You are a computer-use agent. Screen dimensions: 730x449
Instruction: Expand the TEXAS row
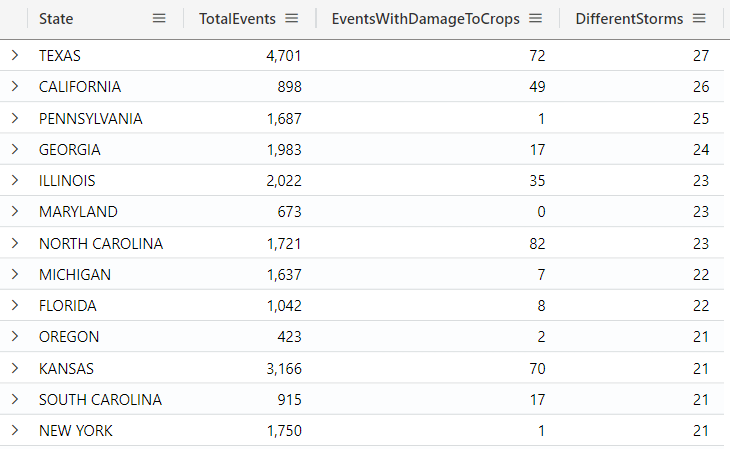[15, 55]
